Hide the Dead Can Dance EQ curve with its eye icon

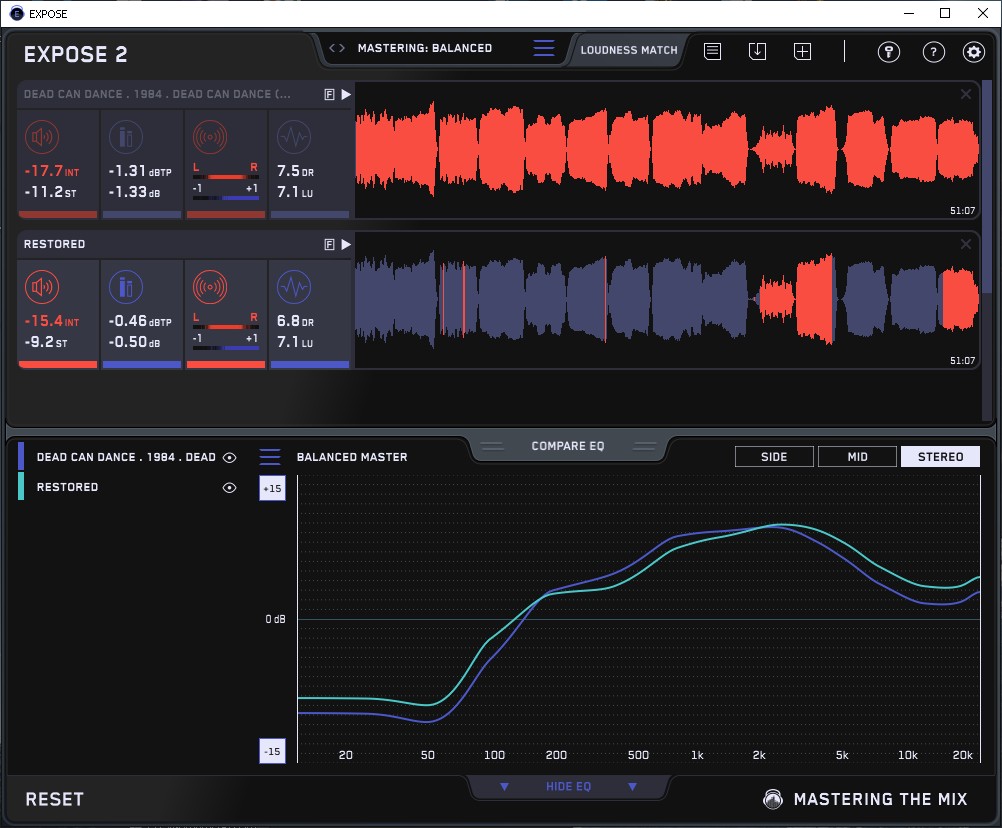[229, 457]
